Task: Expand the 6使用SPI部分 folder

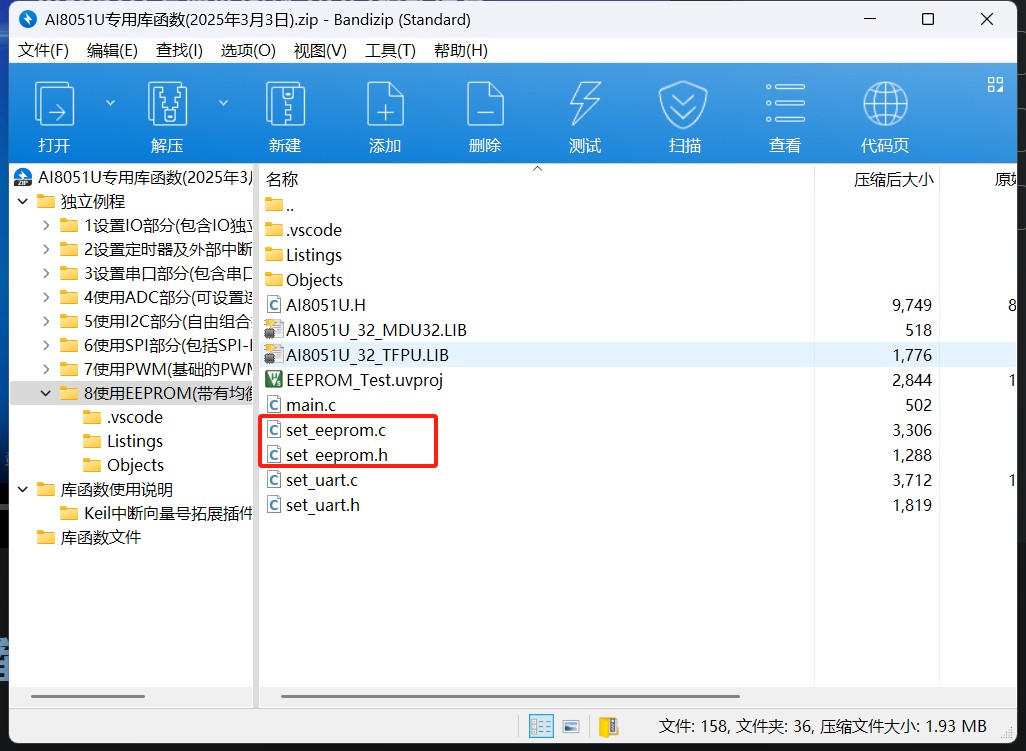Action: [46, 345]
